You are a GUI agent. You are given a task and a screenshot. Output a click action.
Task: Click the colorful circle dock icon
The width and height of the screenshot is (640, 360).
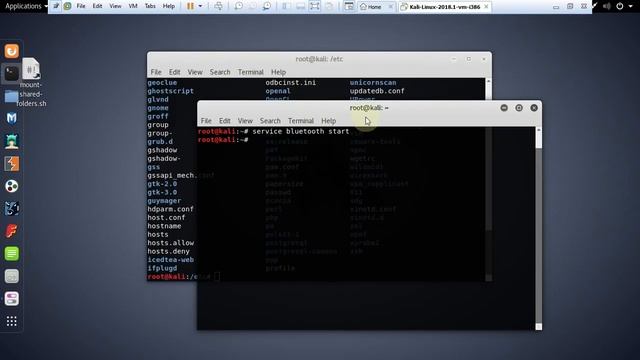11,186
